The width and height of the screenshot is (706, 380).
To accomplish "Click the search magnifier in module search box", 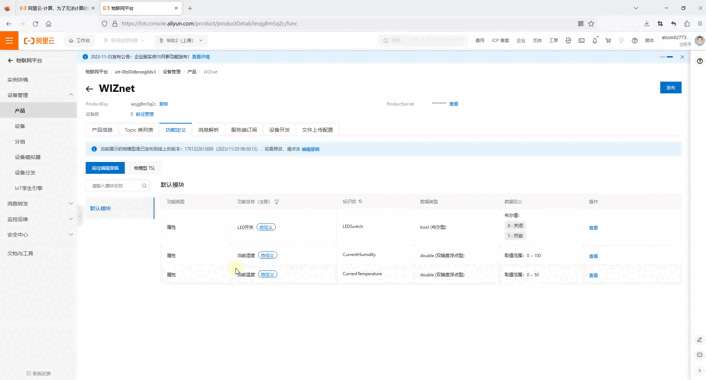I will (x=144, y=185).
